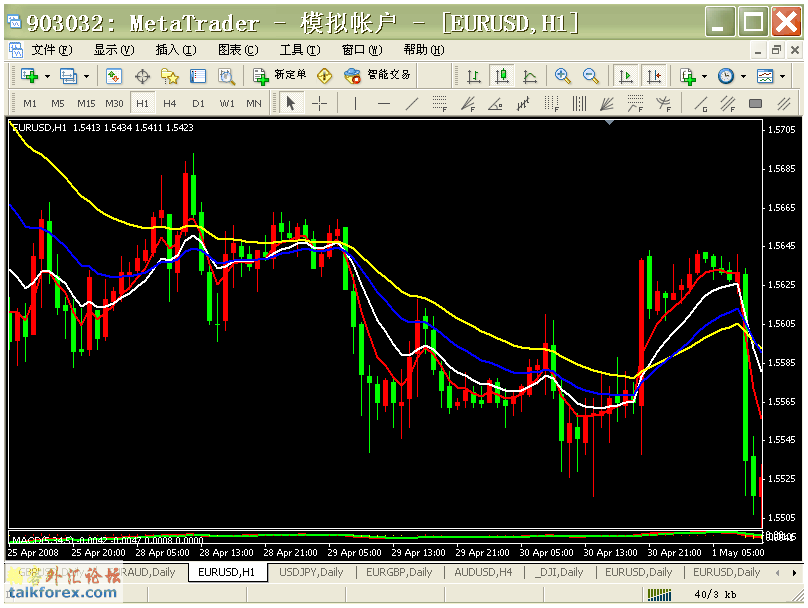The height and width of the screenshot is (608, 808).
Task: Open the Navigator folder-star icon
Action: point(170,76)
